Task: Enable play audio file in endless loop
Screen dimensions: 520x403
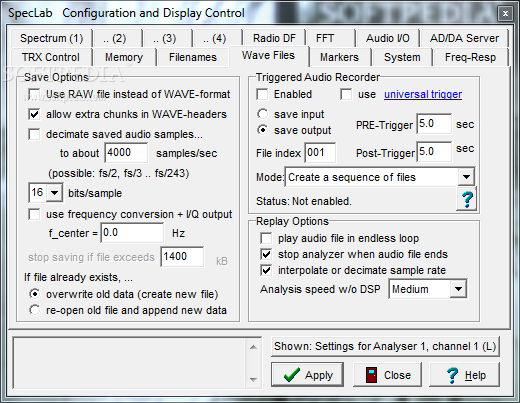Action: 266,238
